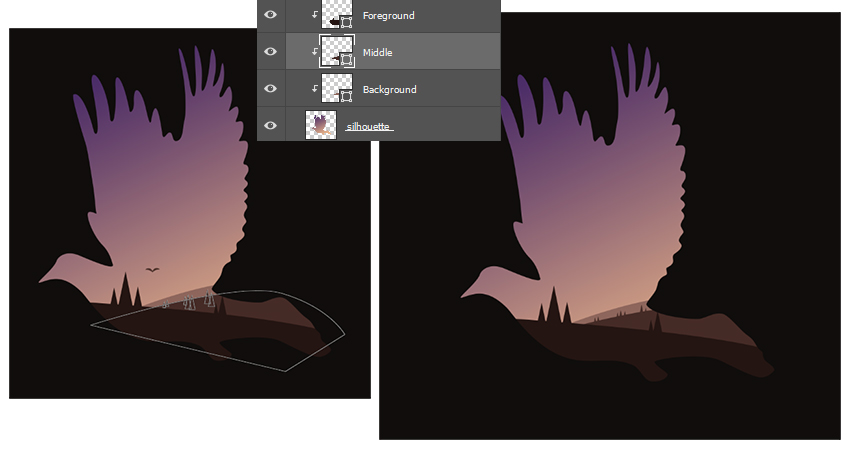
Task: Click the small flying bird in left canvas
Action: (x=152, y=269)
